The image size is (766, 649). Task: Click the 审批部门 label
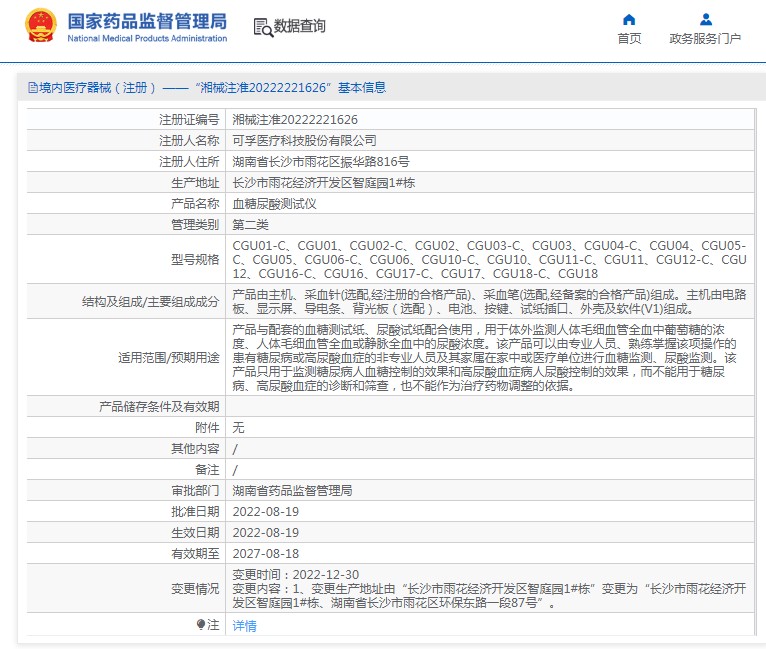(x=195, y=490)
